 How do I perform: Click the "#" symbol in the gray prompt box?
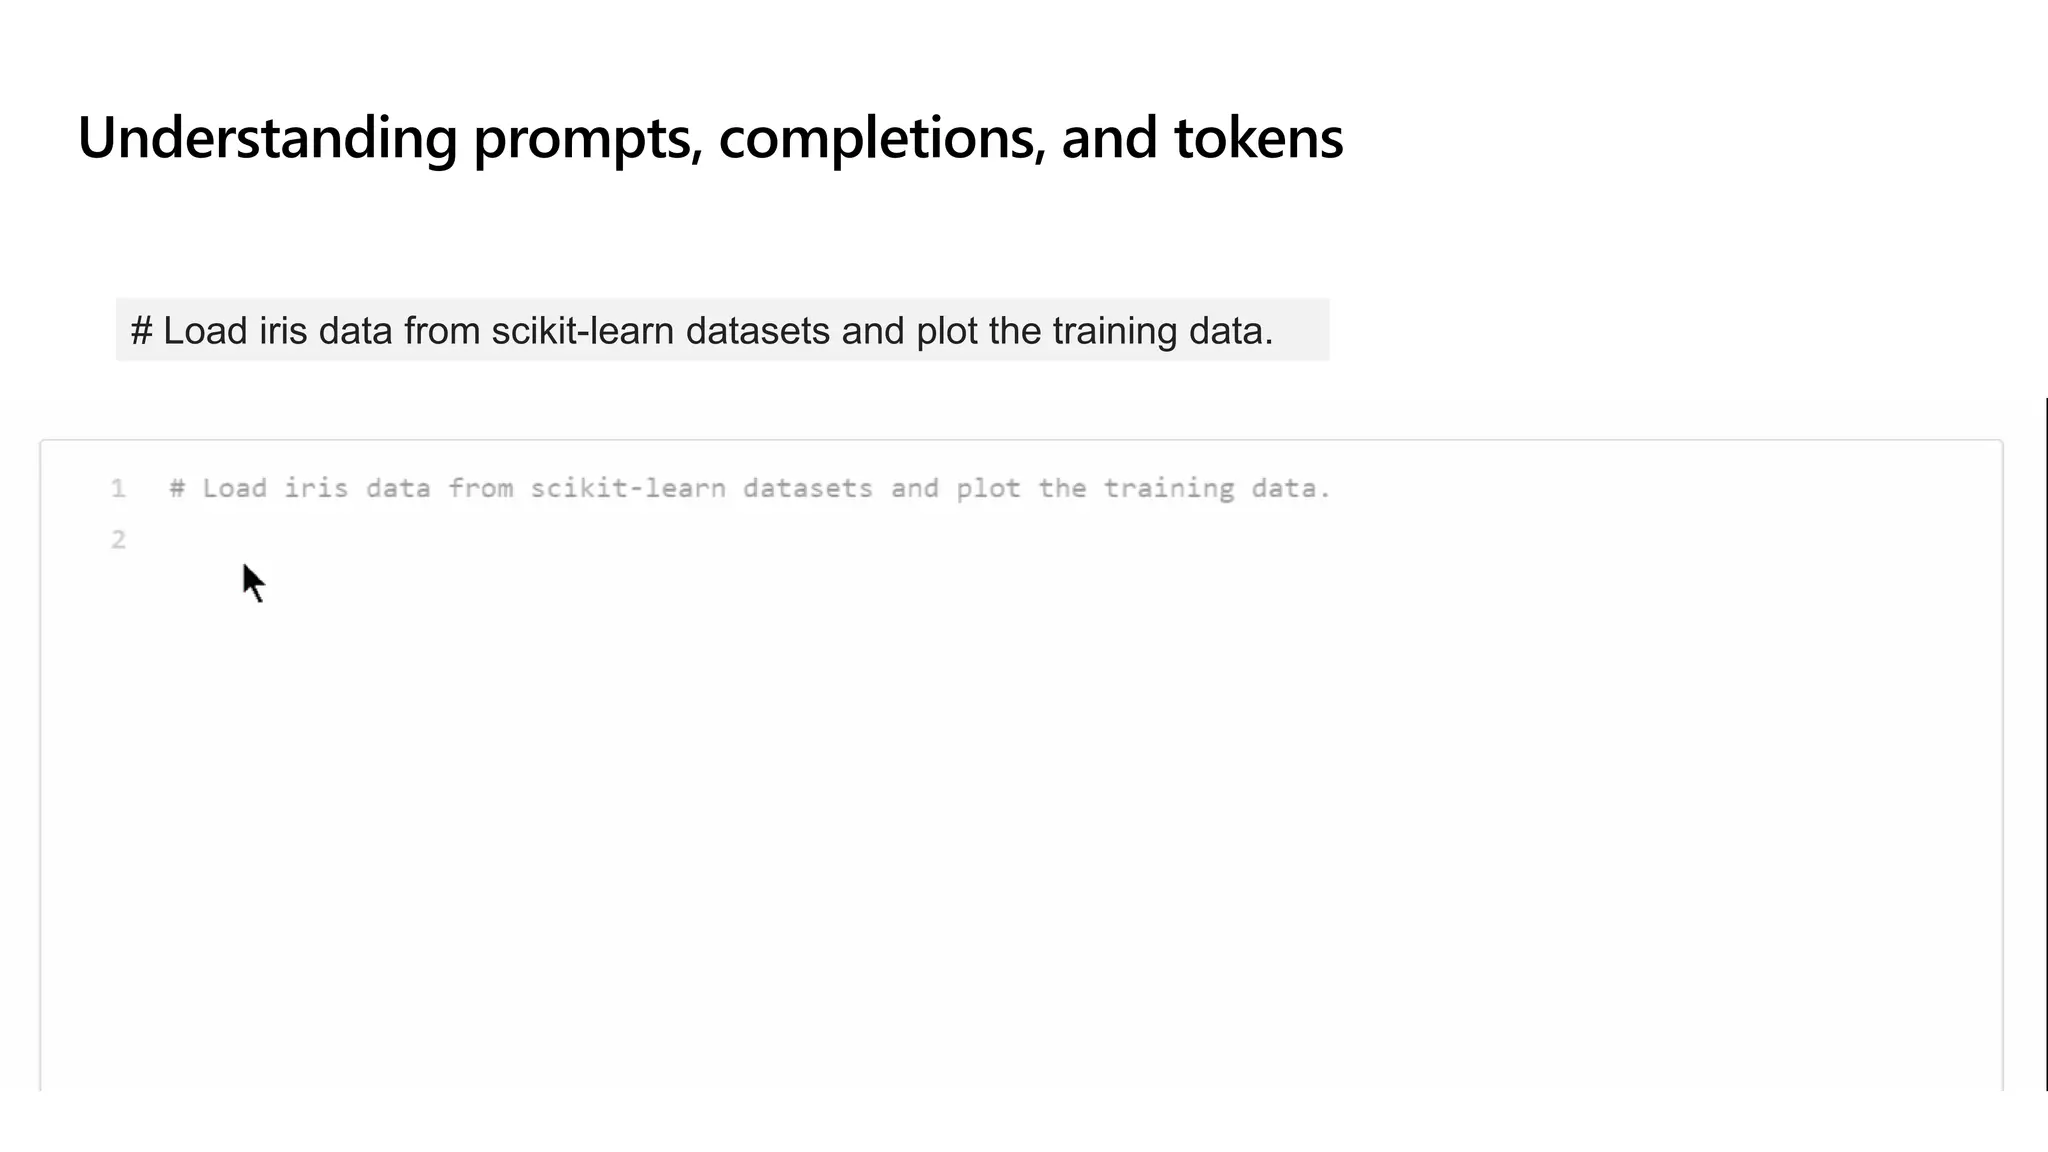pyautogui.click(x=141, y=331)
